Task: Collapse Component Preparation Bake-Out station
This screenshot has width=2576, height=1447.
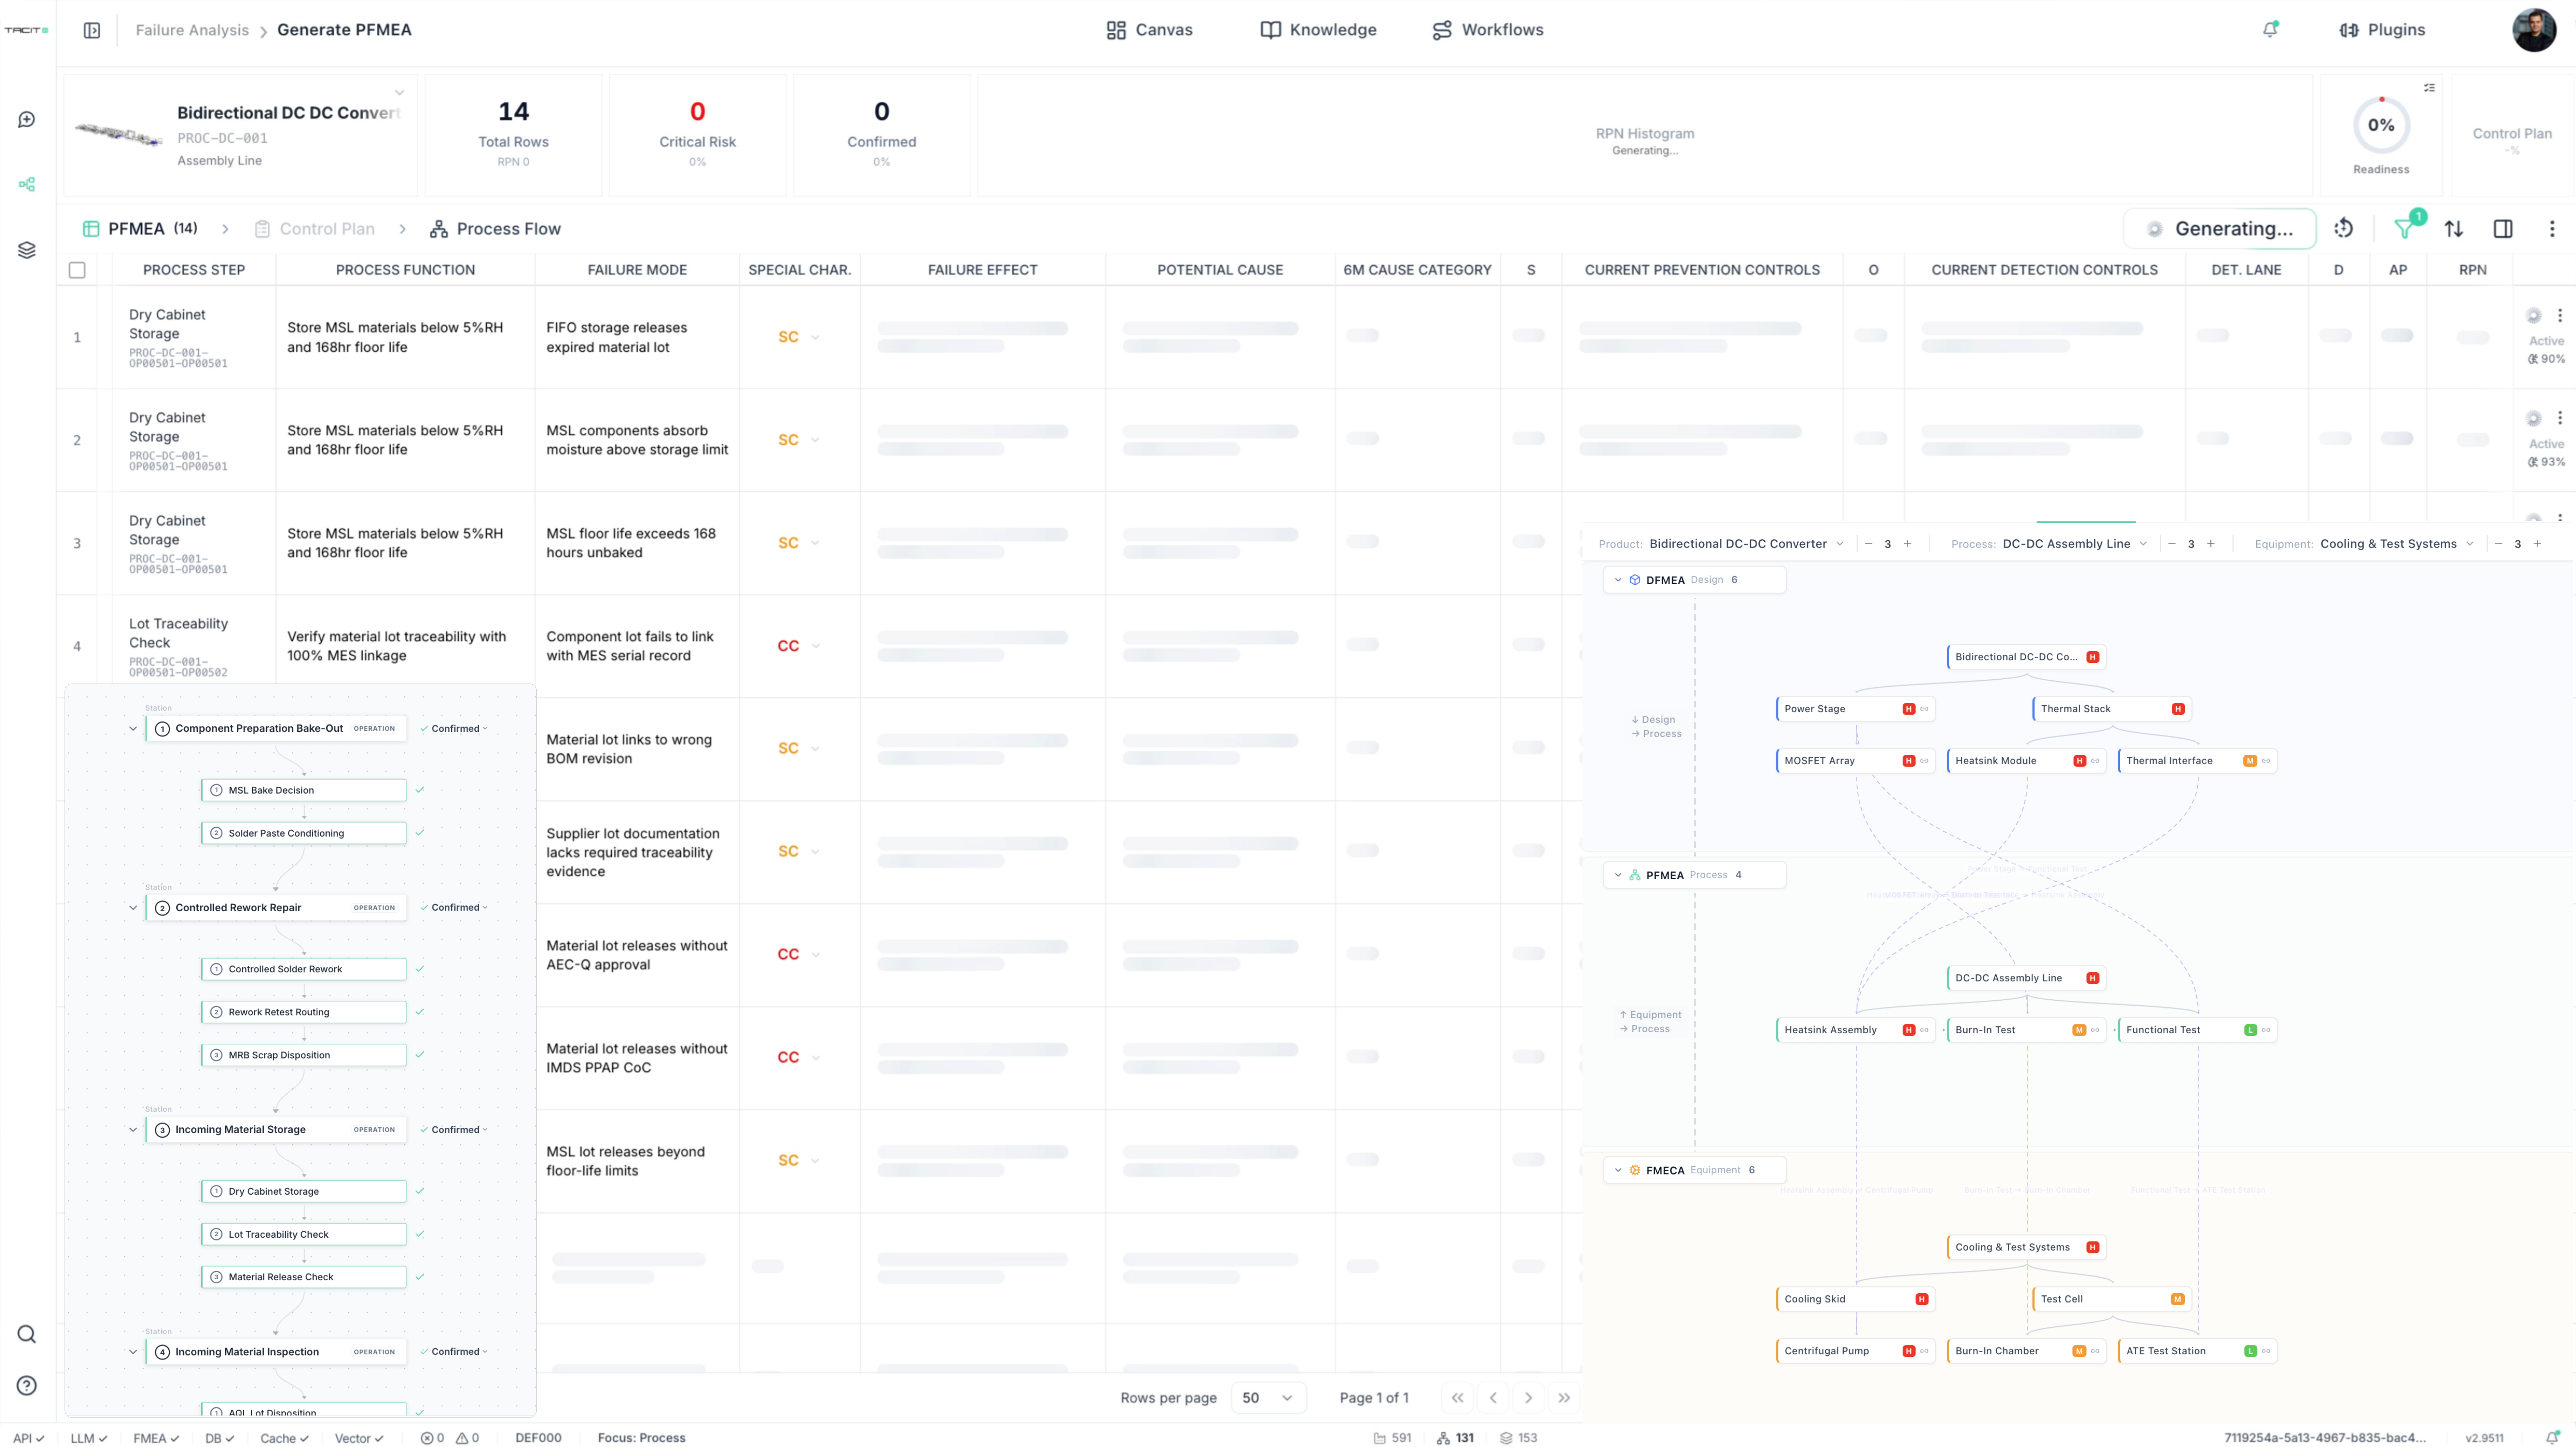Action: point(133,729)
